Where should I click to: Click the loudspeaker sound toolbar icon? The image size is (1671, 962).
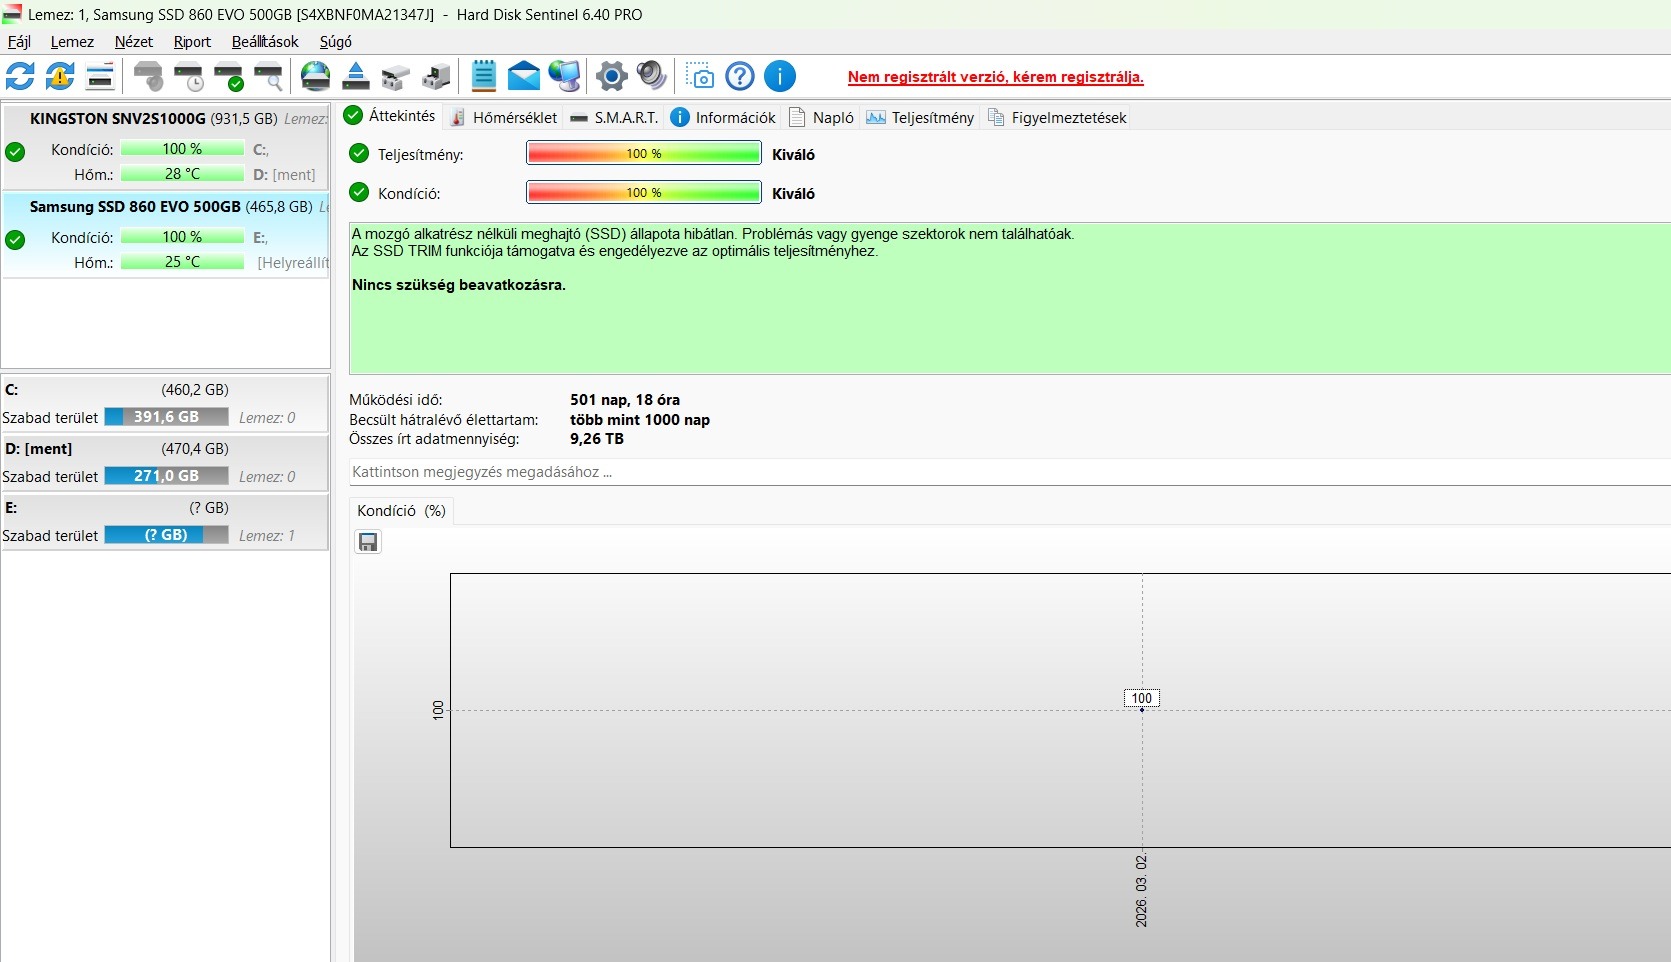click(x=652, y=76)
